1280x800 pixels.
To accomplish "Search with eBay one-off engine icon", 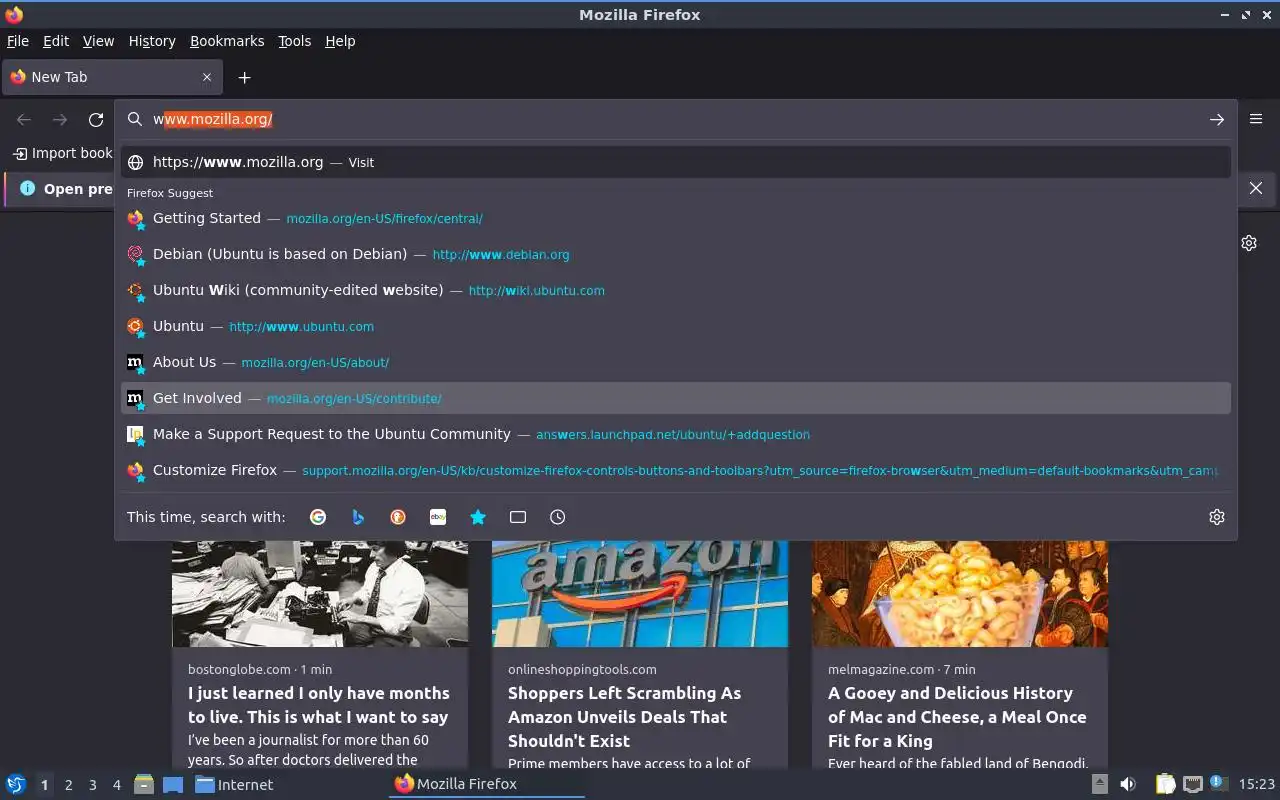I will [x=438, y=517].
